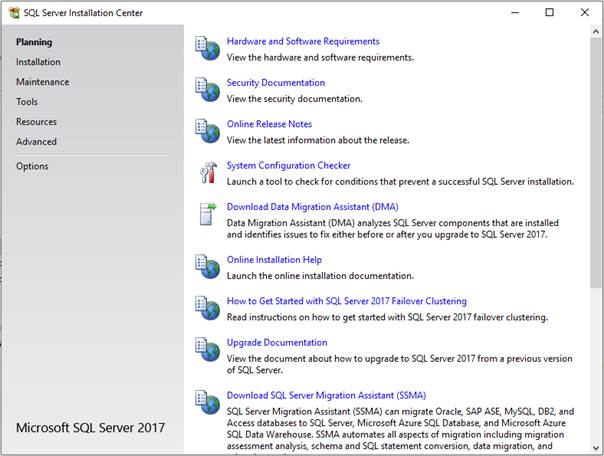Click the SSMA download globe icon

207,402
